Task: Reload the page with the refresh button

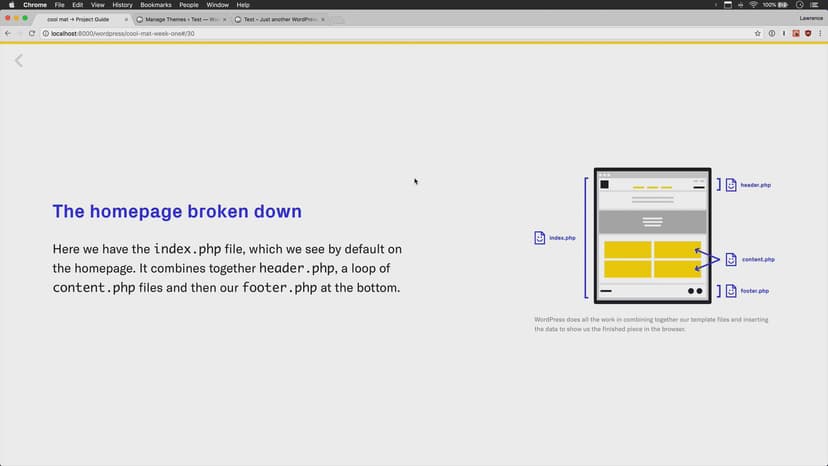Action: pos(32,33)
